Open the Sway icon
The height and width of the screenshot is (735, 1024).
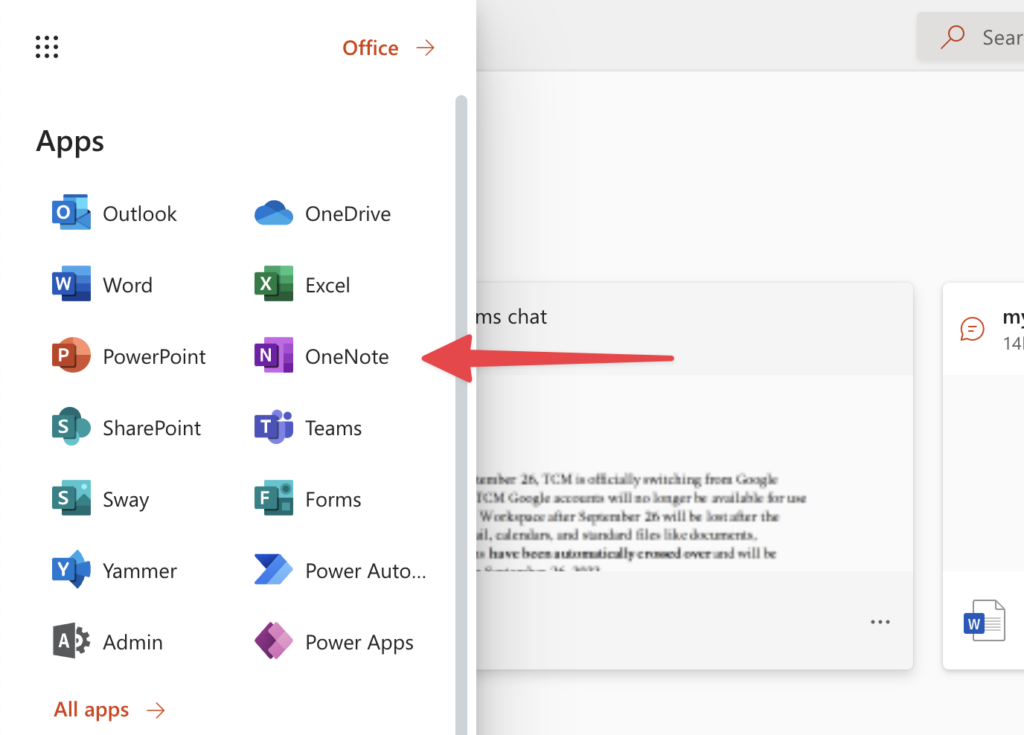point(71,498)
